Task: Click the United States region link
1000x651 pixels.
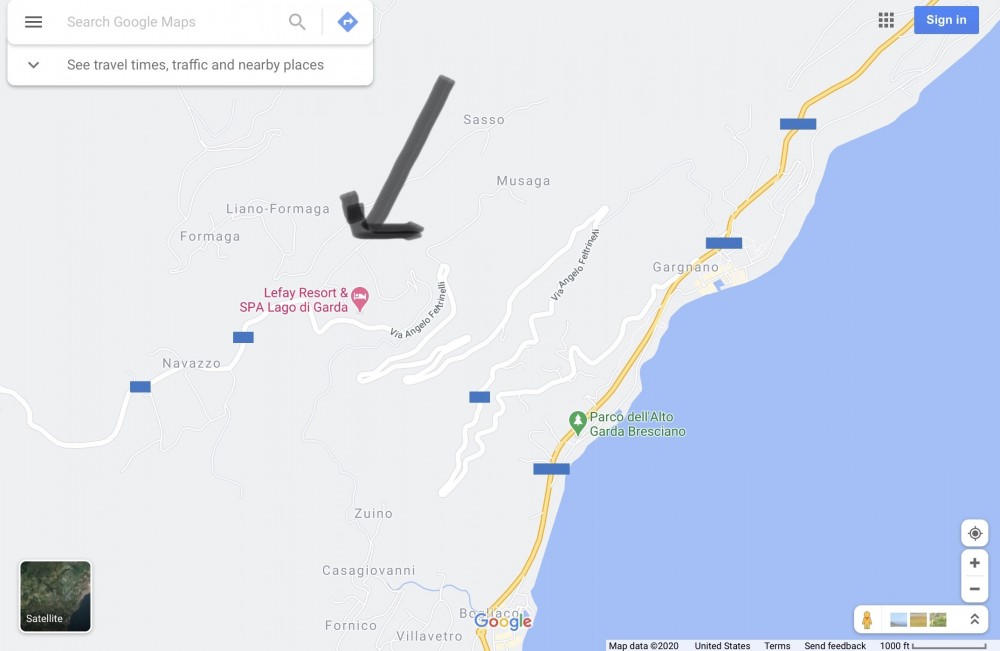Action: click(722, 646)
